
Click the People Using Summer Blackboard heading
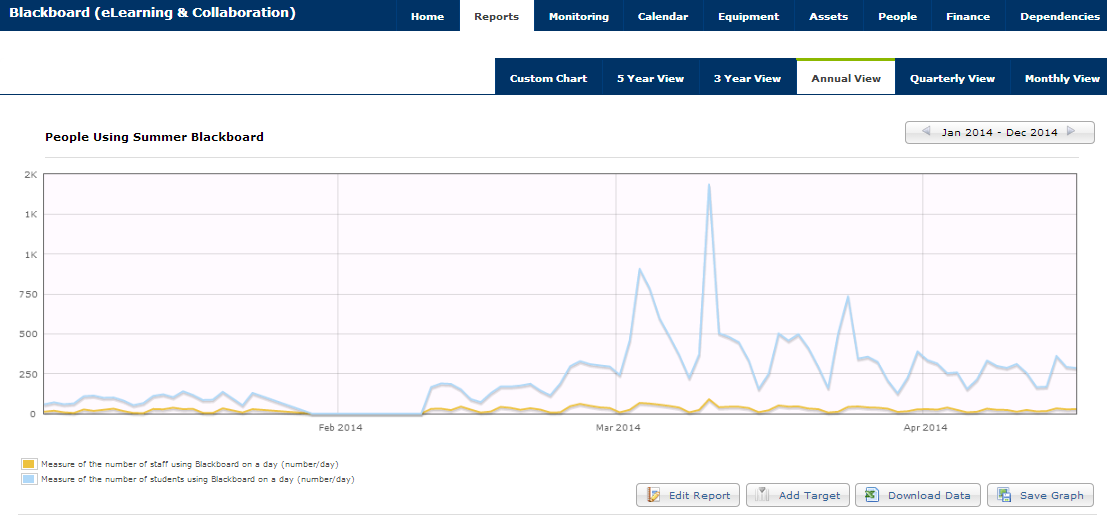pyautogui.click(x=154, y=137)
